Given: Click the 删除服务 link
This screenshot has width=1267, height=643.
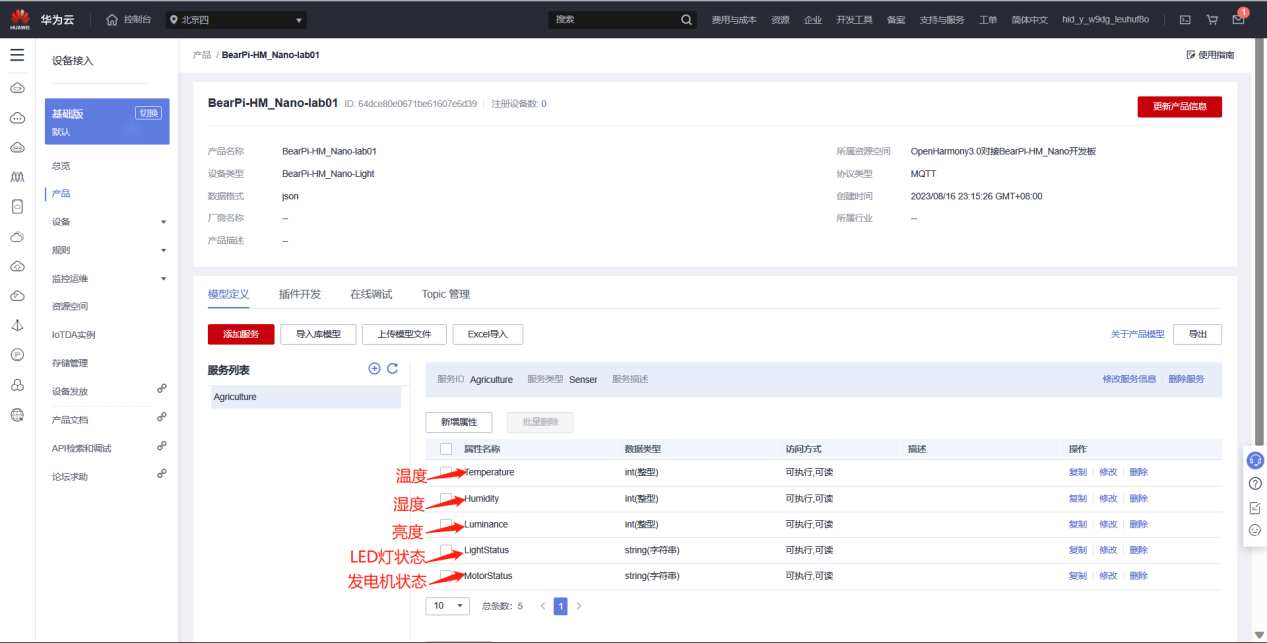Looking at the screenshot, I should pos(1186,379).
